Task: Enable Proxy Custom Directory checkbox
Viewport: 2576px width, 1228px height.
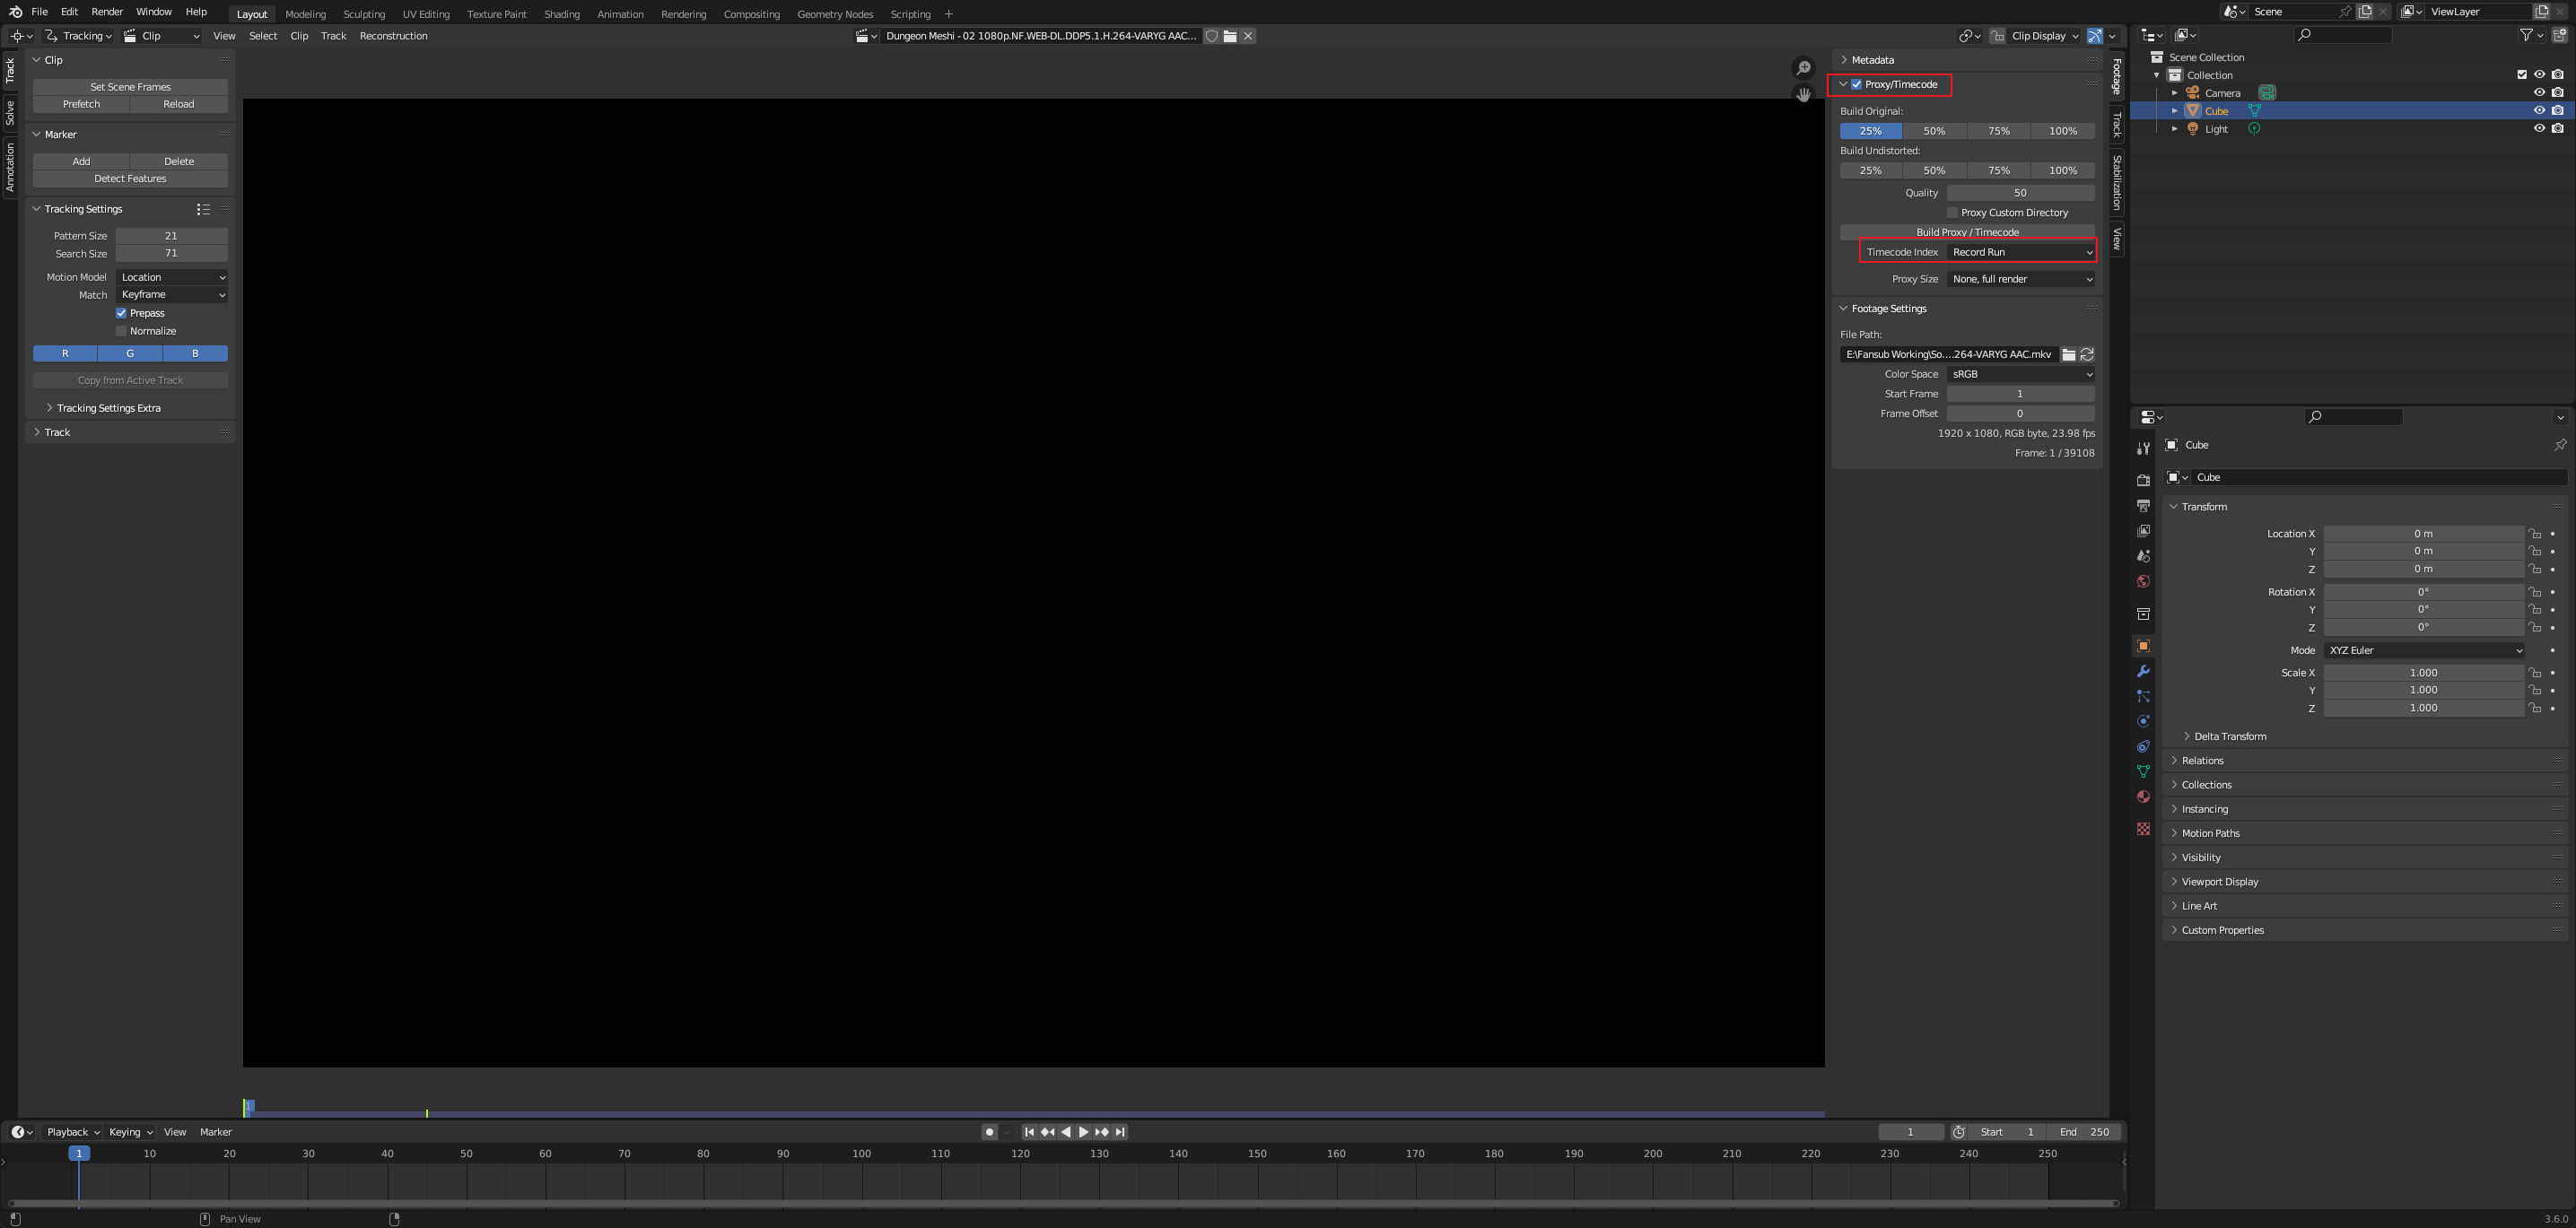Action: point(1952,213)
